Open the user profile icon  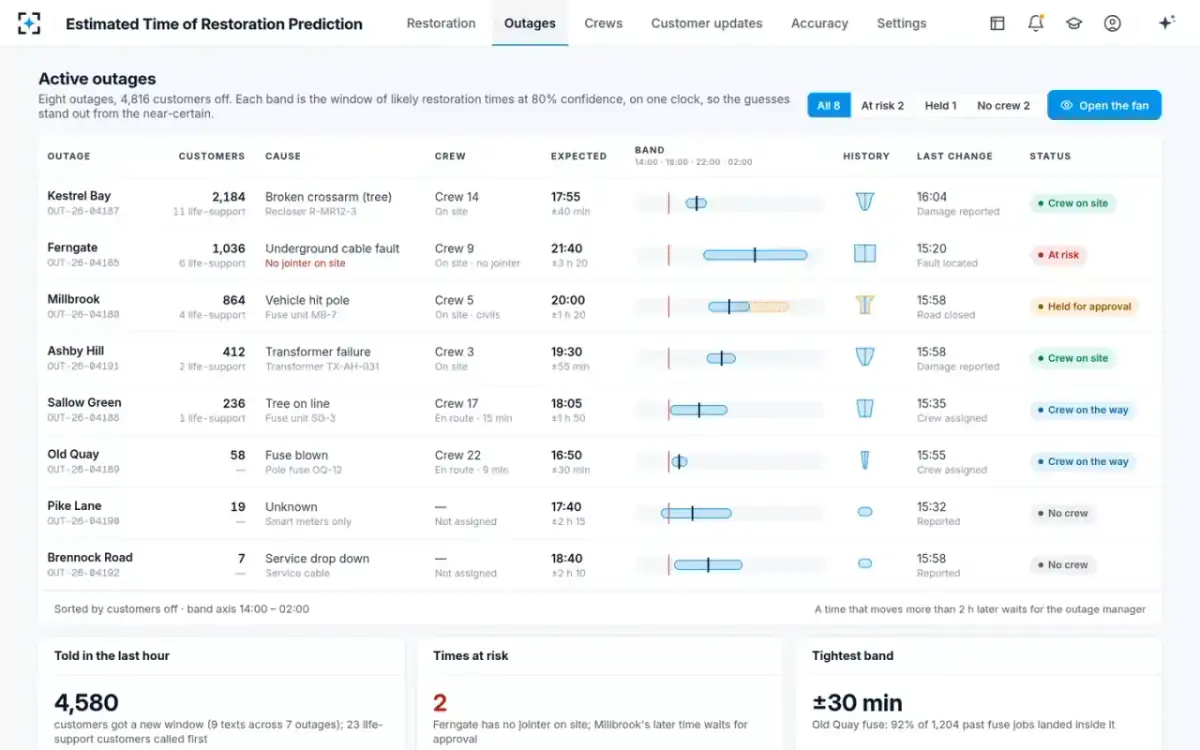tap(1112, 23)
